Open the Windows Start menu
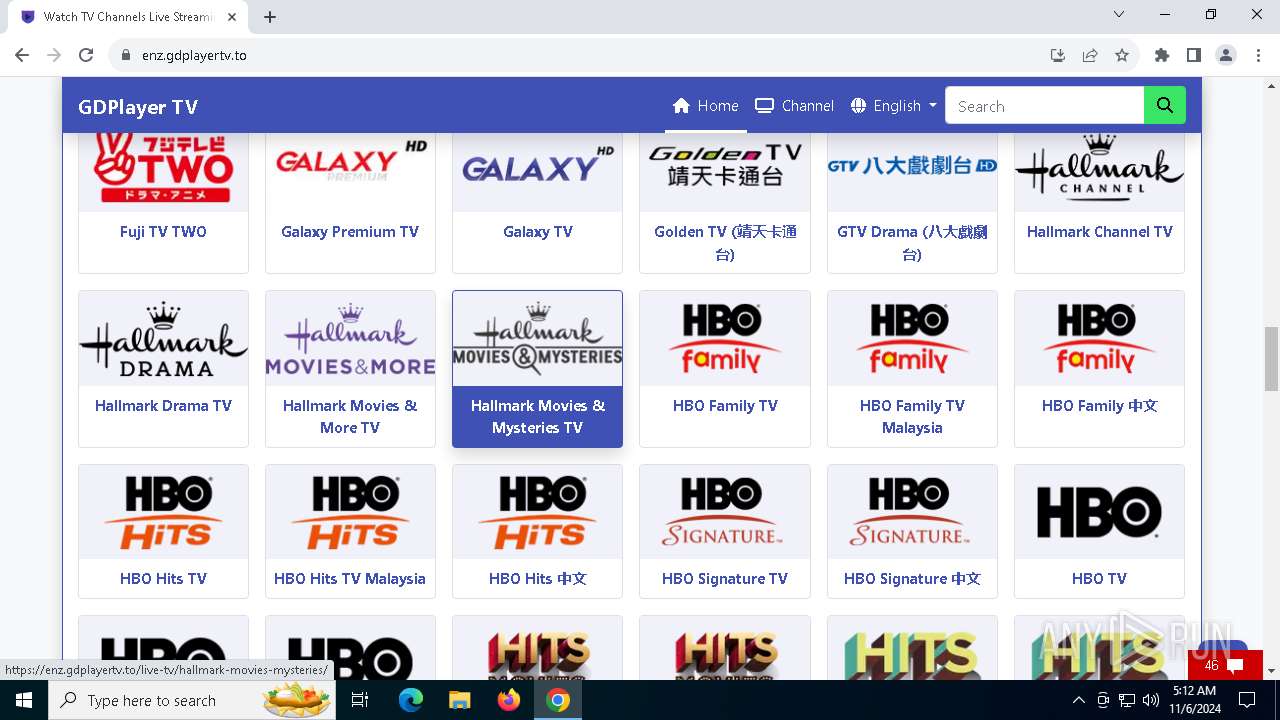This screenshot has width=1280, height=720. [x=24, y=700]
